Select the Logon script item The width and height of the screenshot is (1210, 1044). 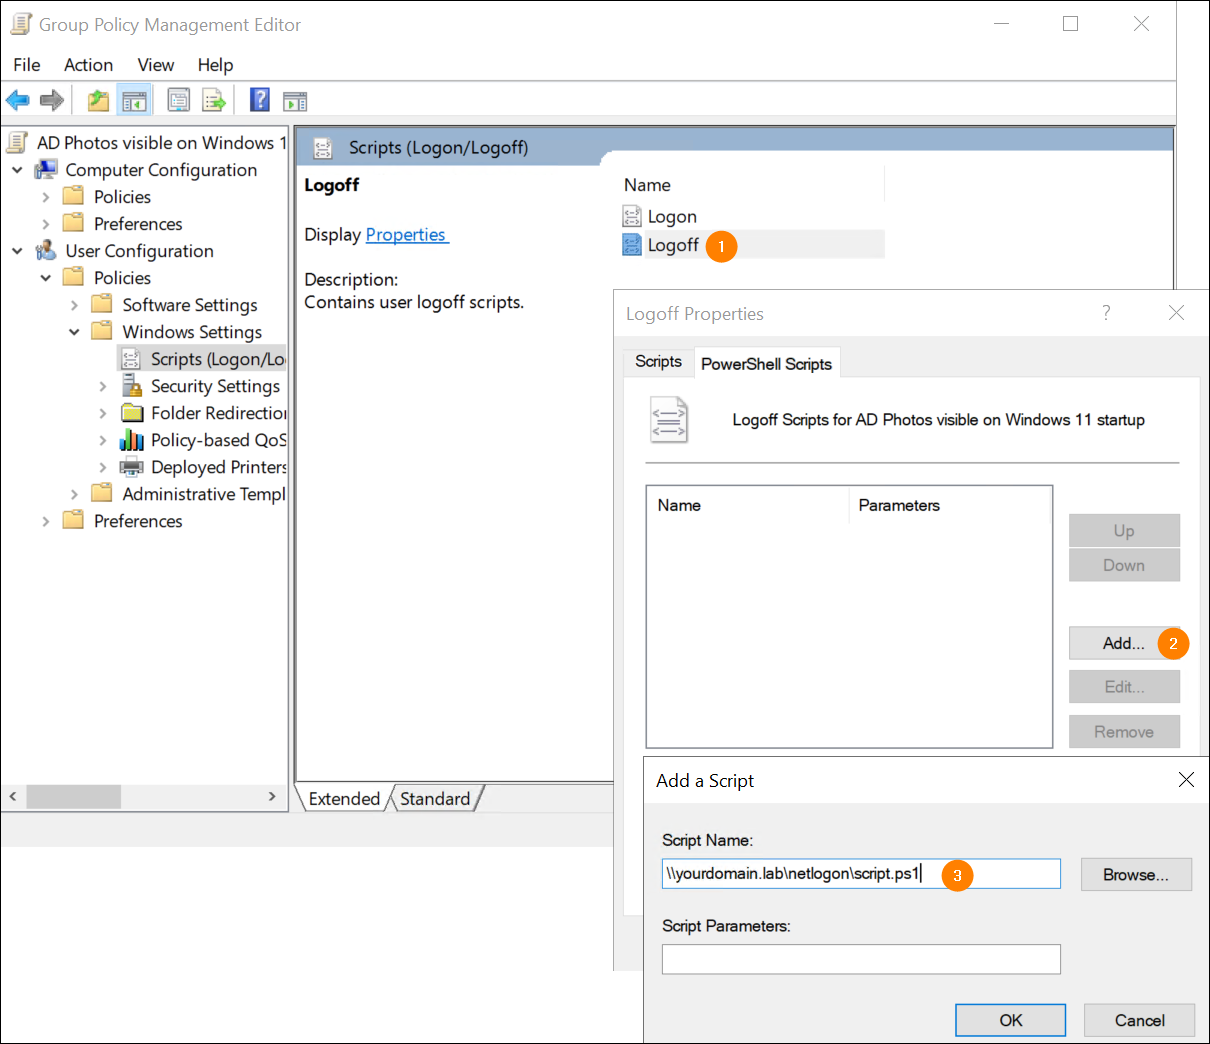[x=671, y=217]
